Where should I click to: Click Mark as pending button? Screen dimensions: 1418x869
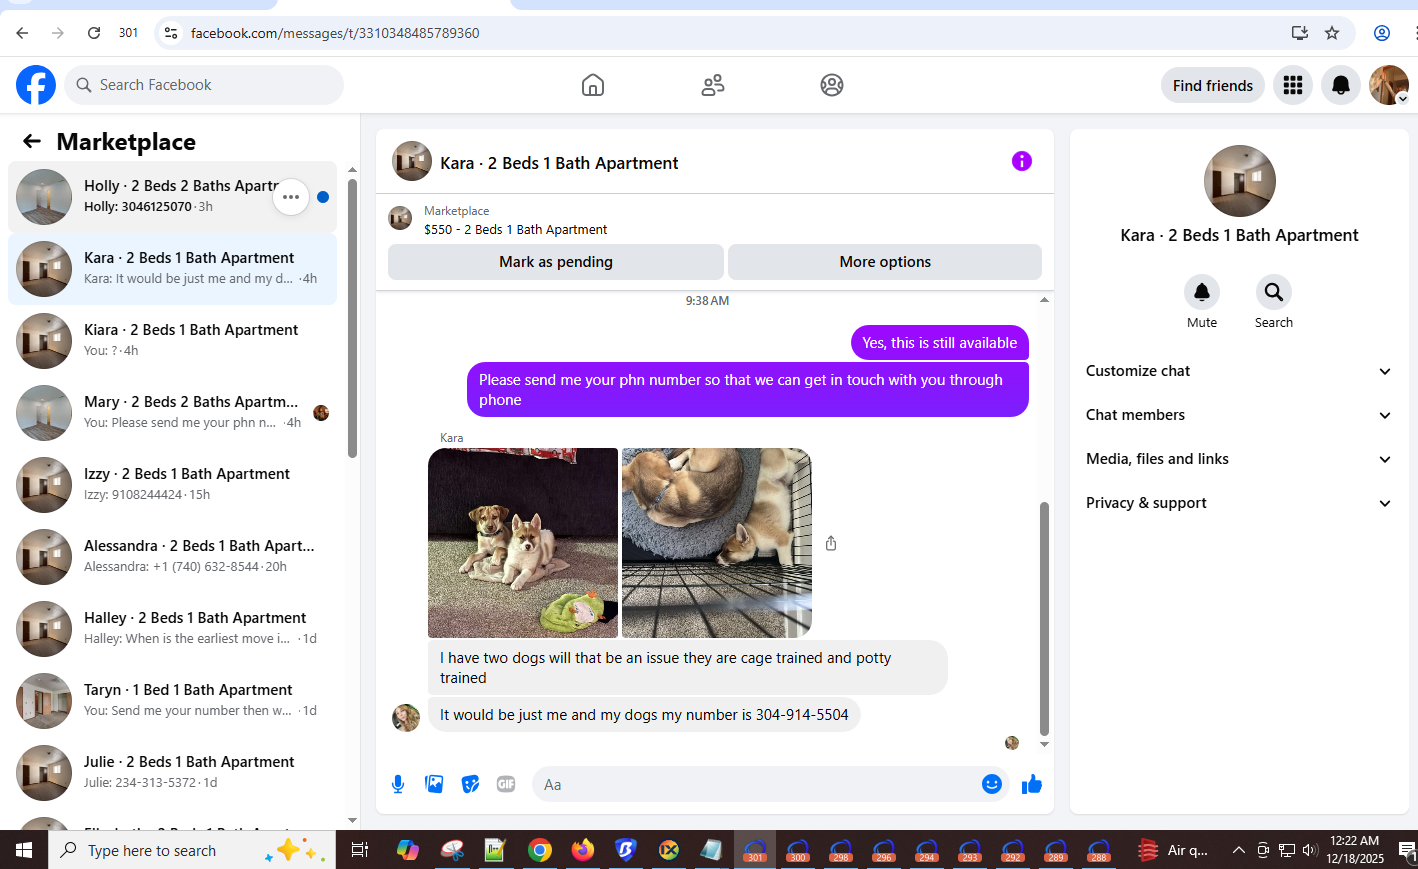click(x=556, y=262)
